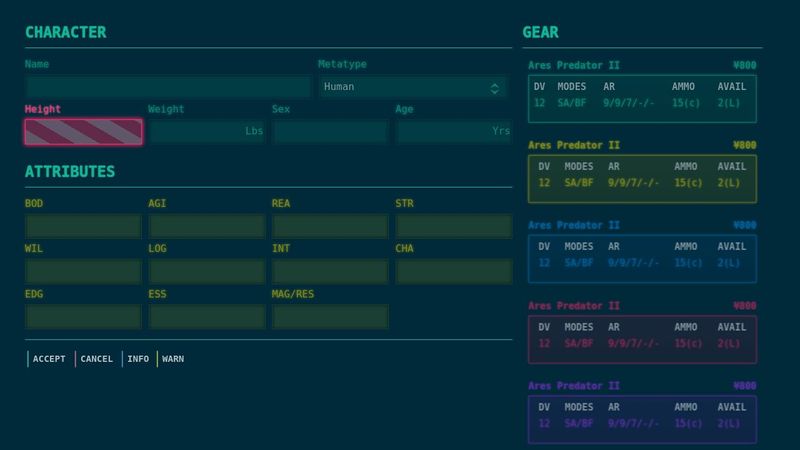Click the highlighted Height field
The height and width of the screenshot is (450, 800).
[83, 132]
